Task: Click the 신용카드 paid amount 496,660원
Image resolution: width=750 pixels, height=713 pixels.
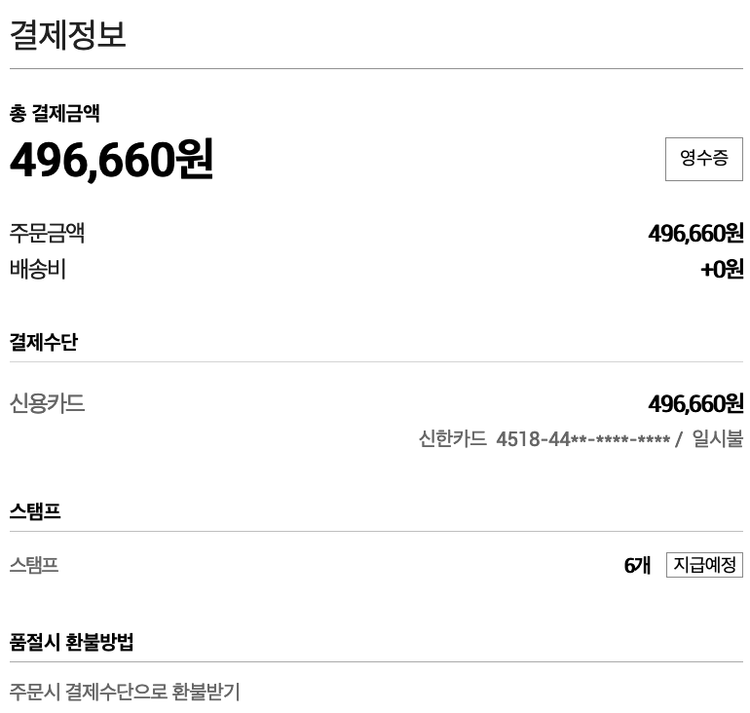Action: [x=695, y=404]
